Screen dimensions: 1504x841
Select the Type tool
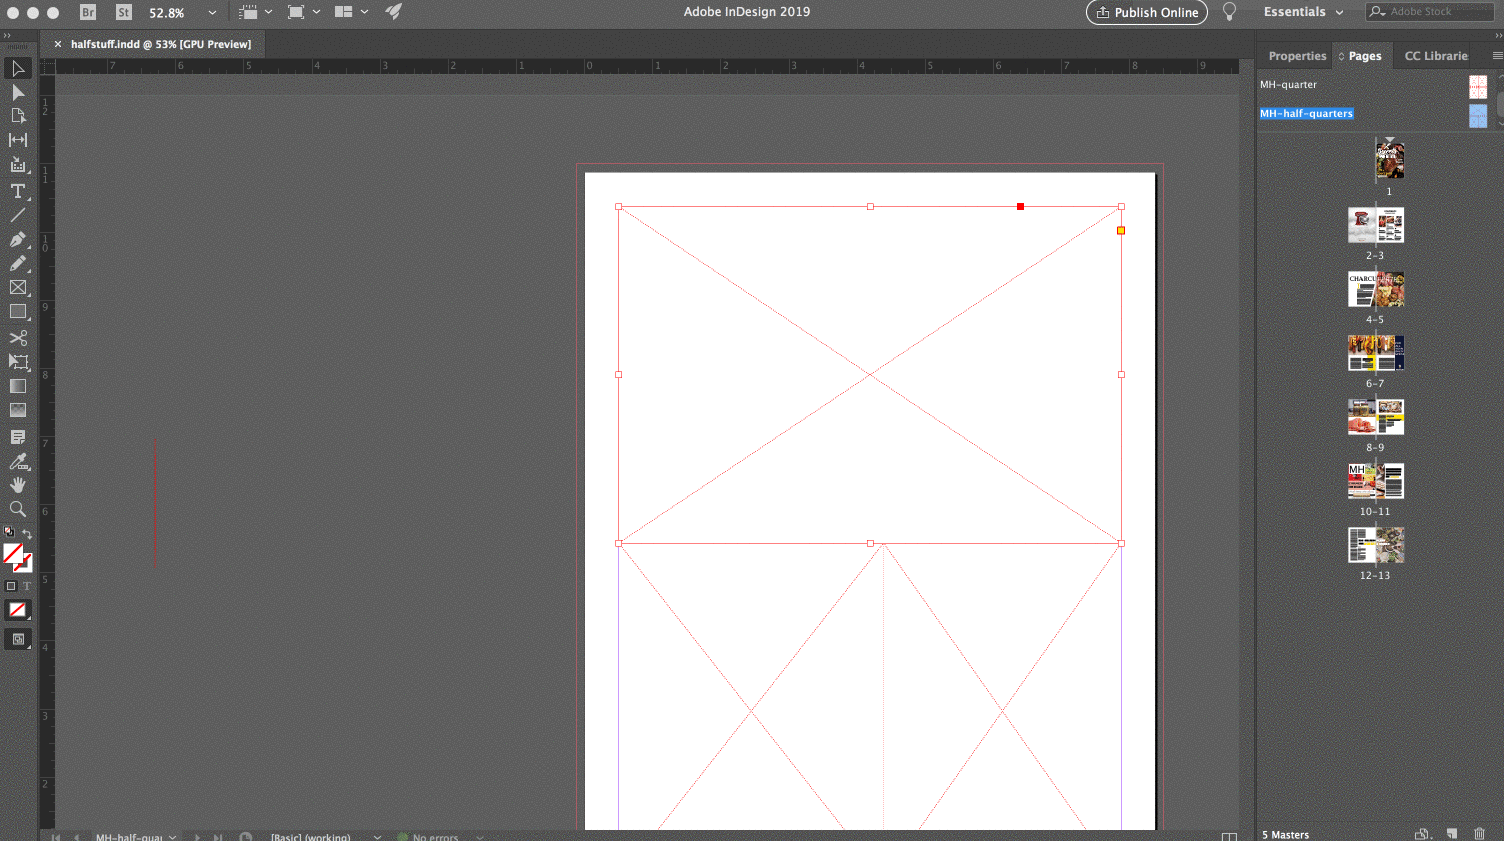pyautogui.click(x=18, y=191)
